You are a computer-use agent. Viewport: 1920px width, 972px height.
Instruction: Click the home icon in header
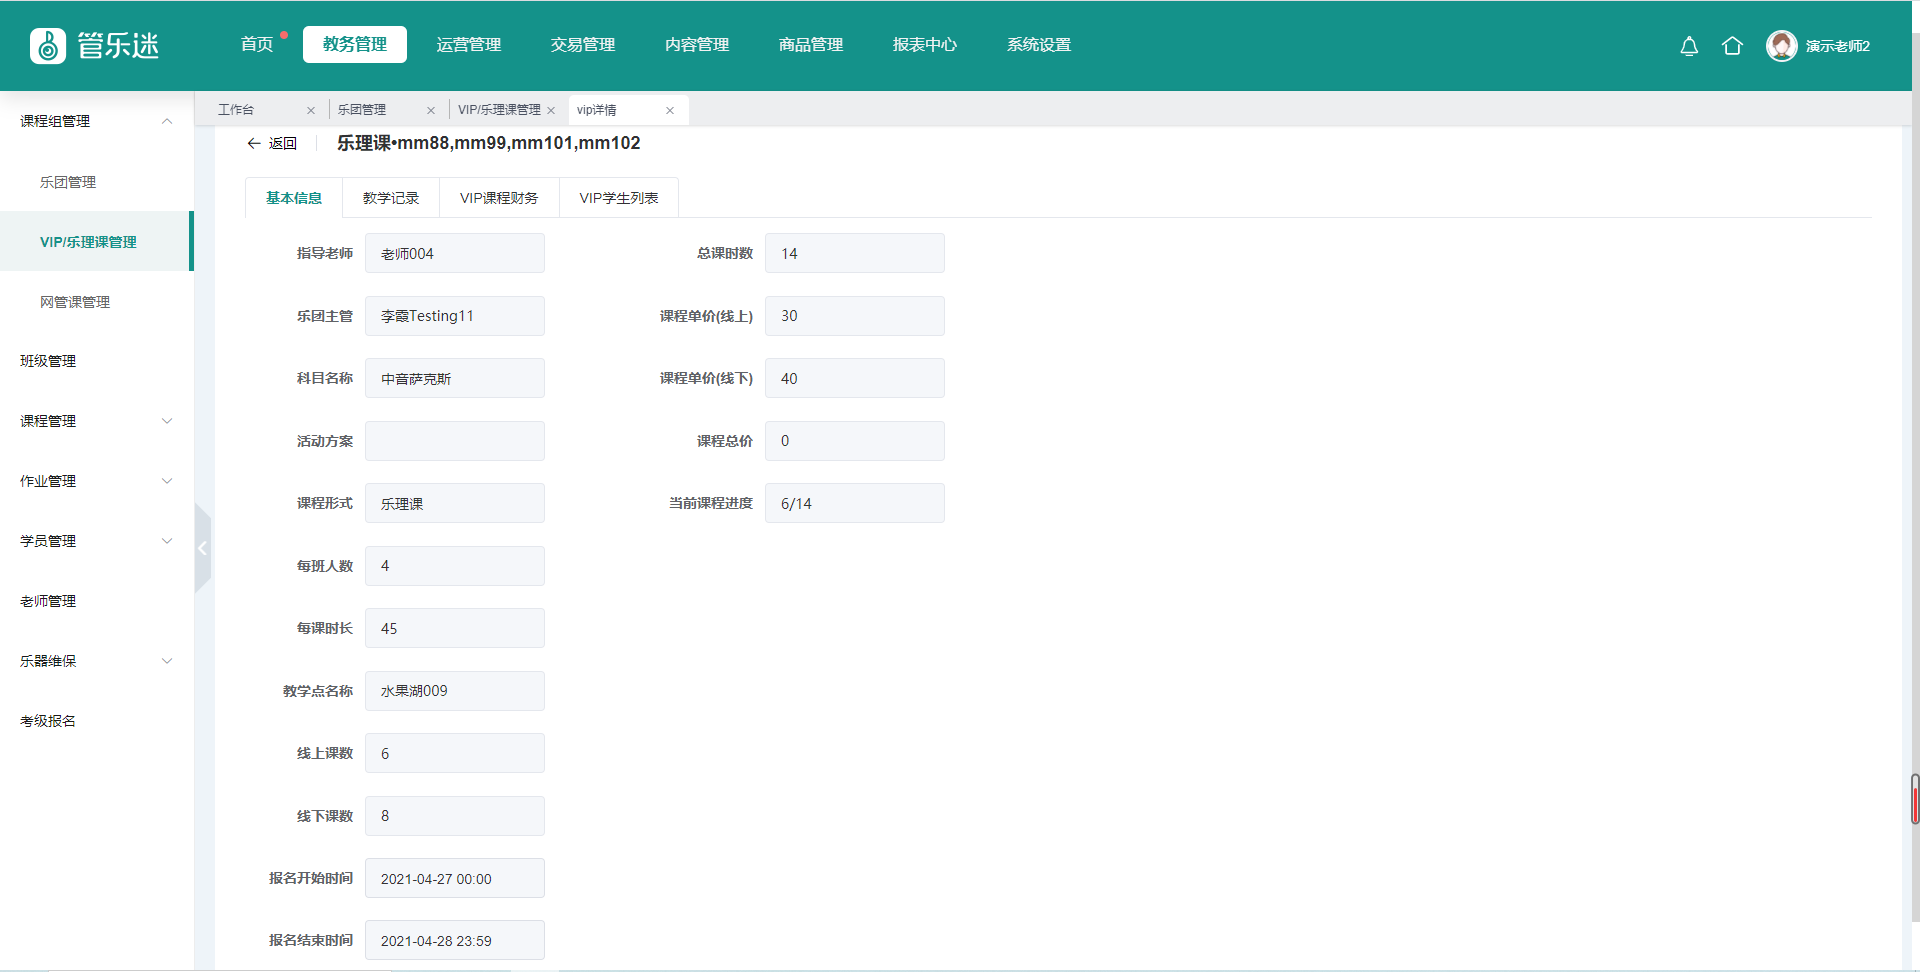1732,46
